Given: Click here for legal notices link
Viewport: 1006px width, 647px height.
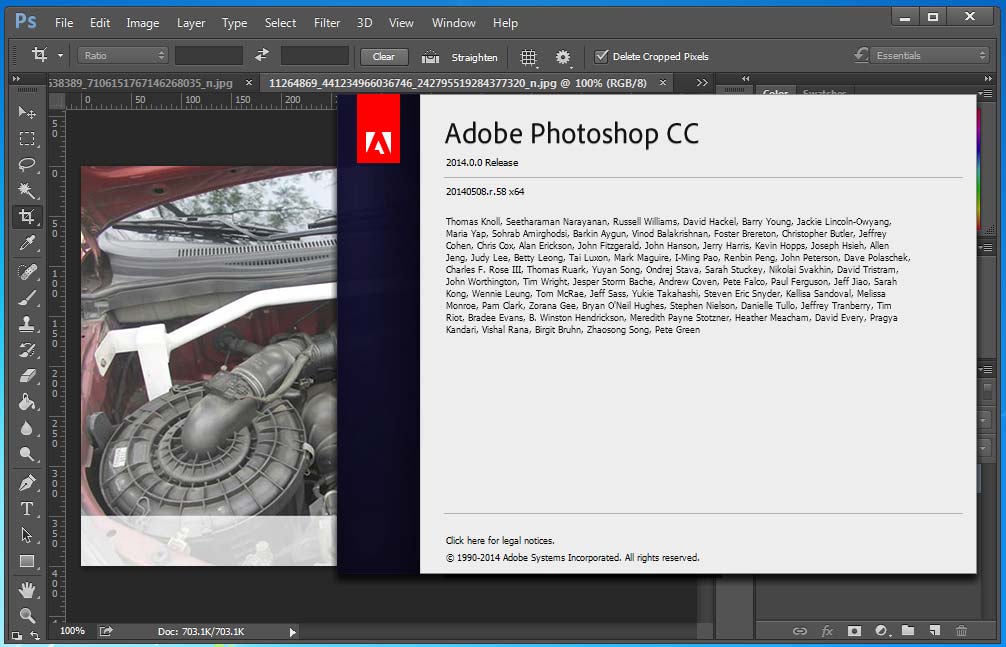Looking at the screenshot, I should click(500, 540).
